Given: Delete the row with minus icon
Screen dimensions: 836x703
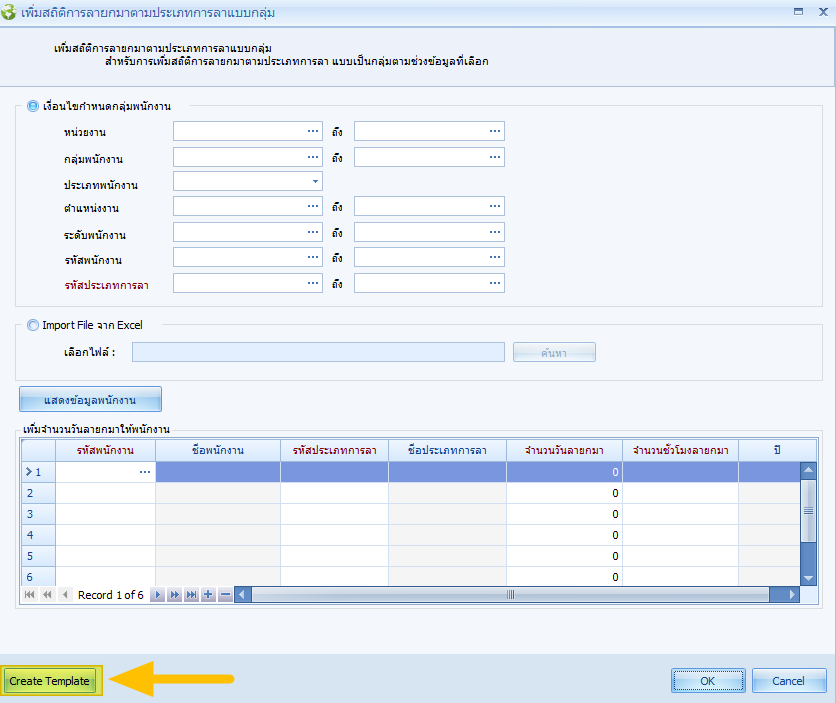Looking at the screenshot, I should click(225, 594).
